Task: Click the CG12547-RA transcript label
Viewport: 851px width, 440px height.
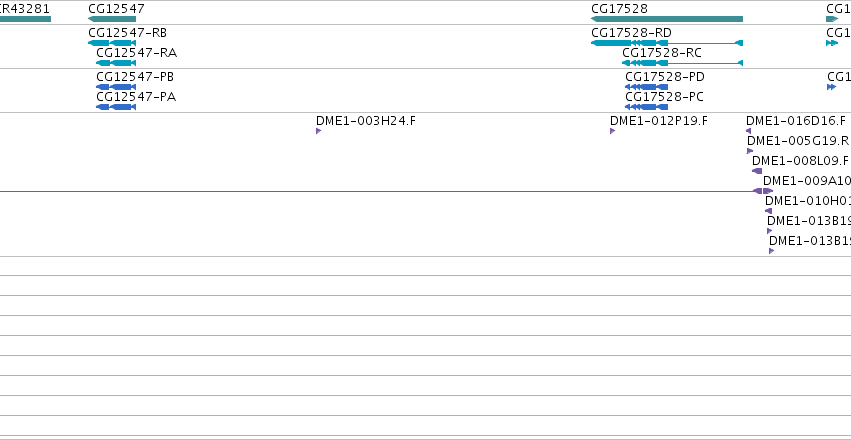Action: (136, 53)
